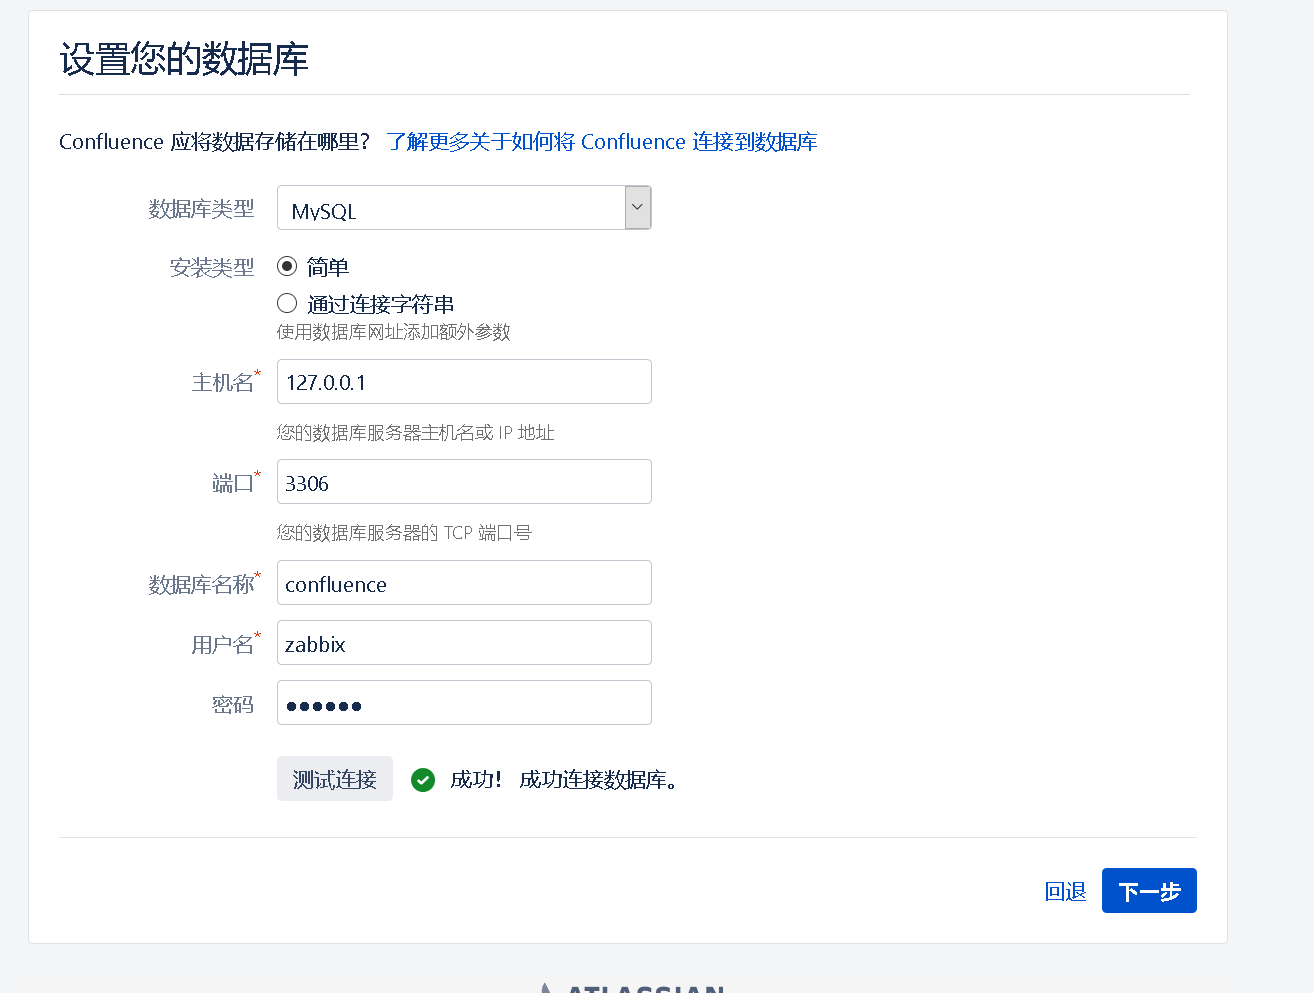
Task: Click the 用户名 field containing zabbix
Action: tap(464, 643)
